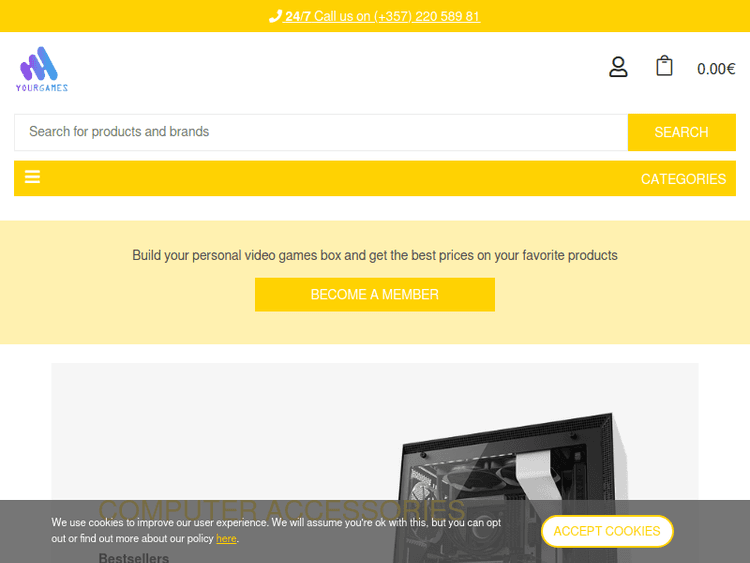Viewport: 750px width, 563px height.
Task: Focus the product and brand search field
Action: [321, 132]
